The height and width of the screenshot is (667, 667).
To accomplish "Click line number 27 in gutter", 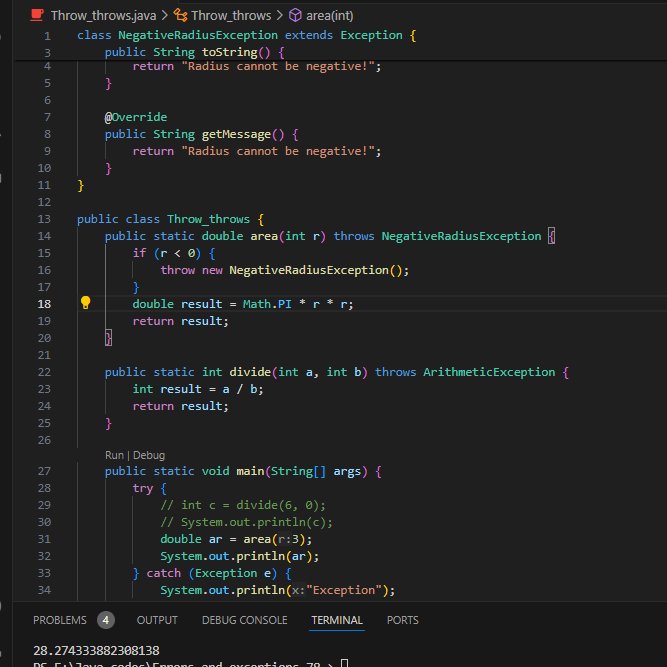I will (x=44, y=471).
